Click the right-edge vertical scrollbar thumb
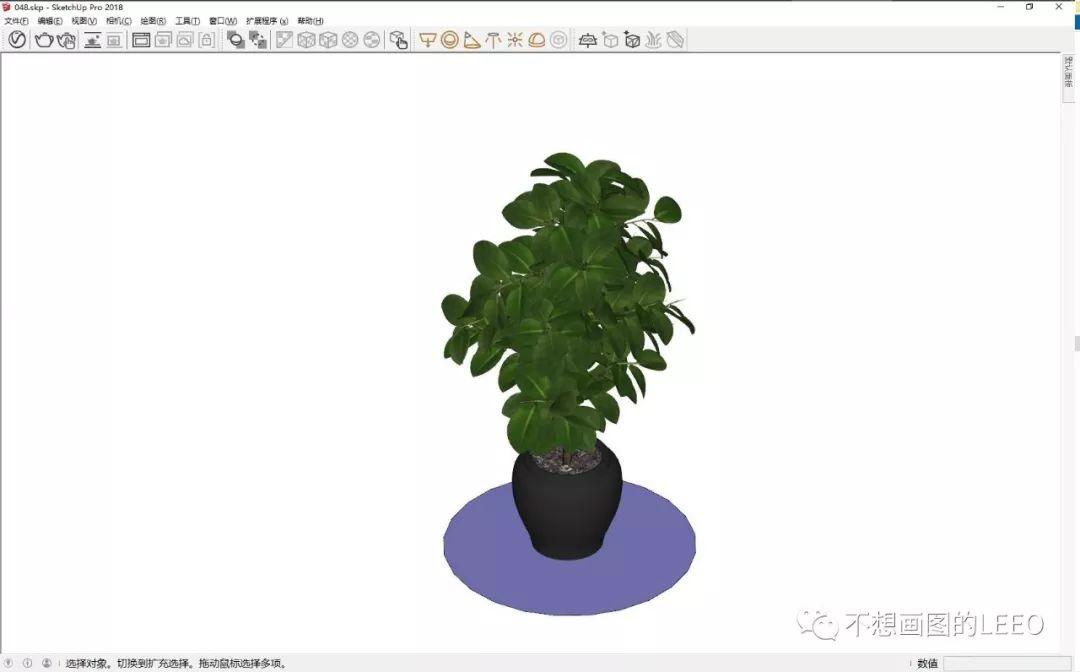 point(1077,344)
